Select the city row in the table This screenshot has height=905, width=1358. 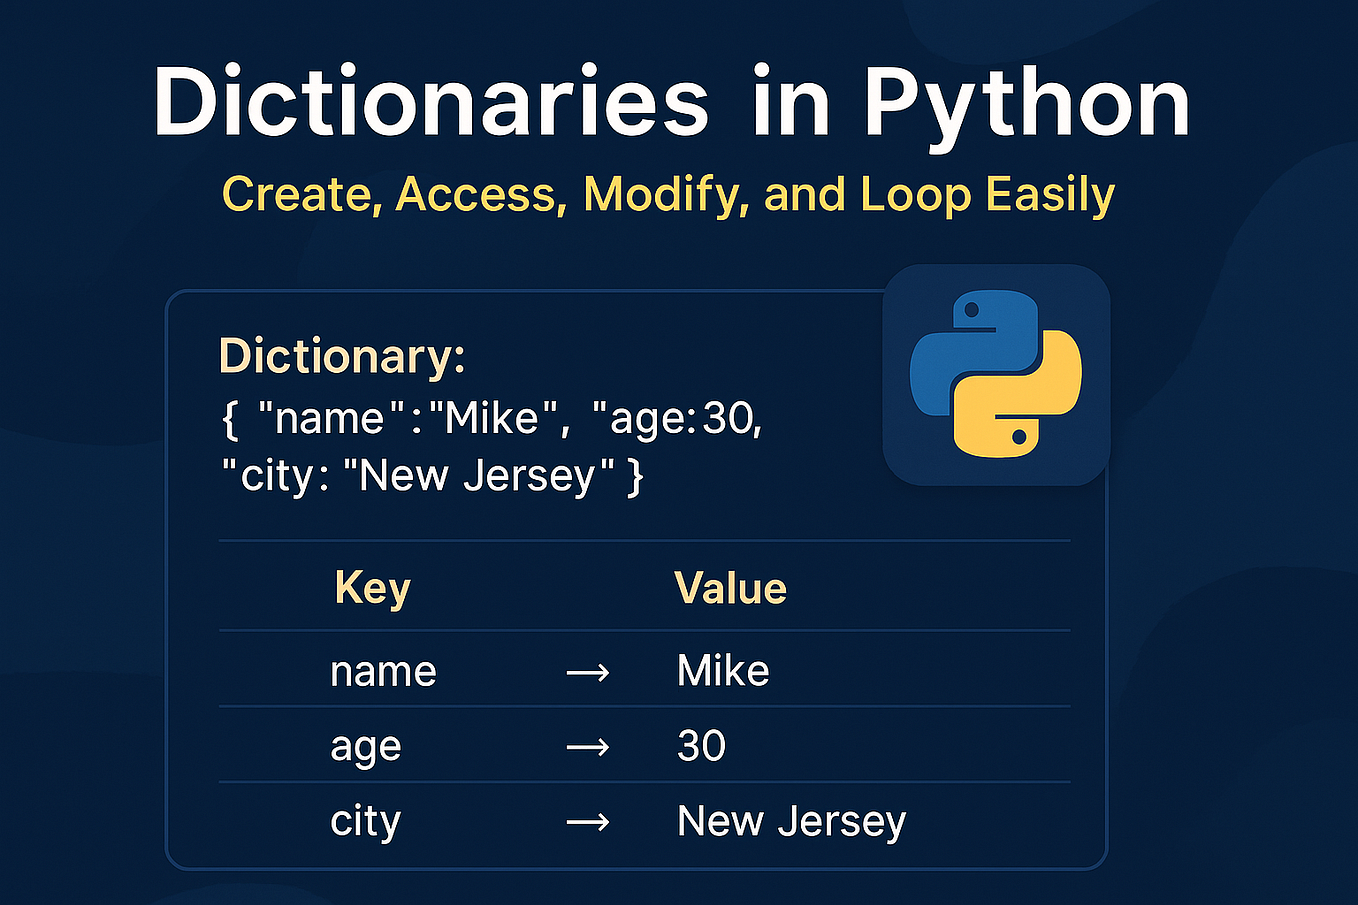[640, 820]
